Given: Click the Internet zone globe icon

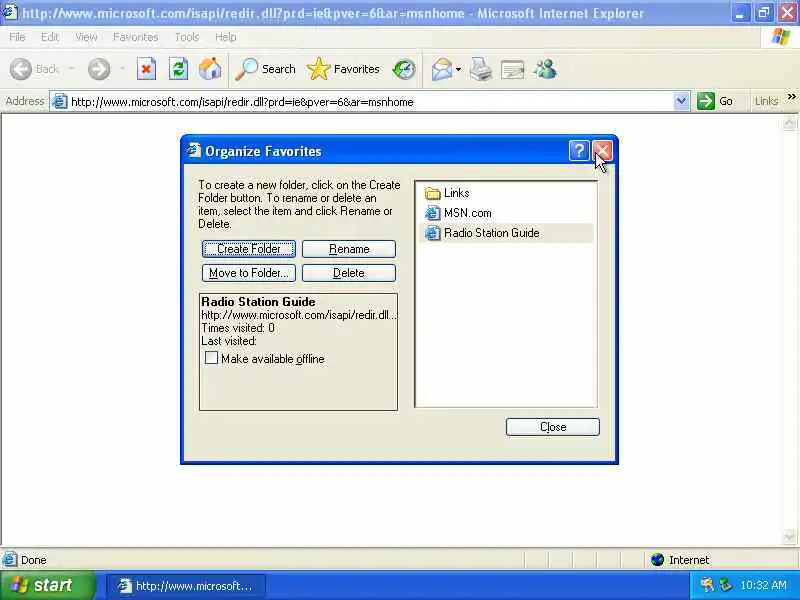Looking at the screenshot, I should click(x=657, y=560).
